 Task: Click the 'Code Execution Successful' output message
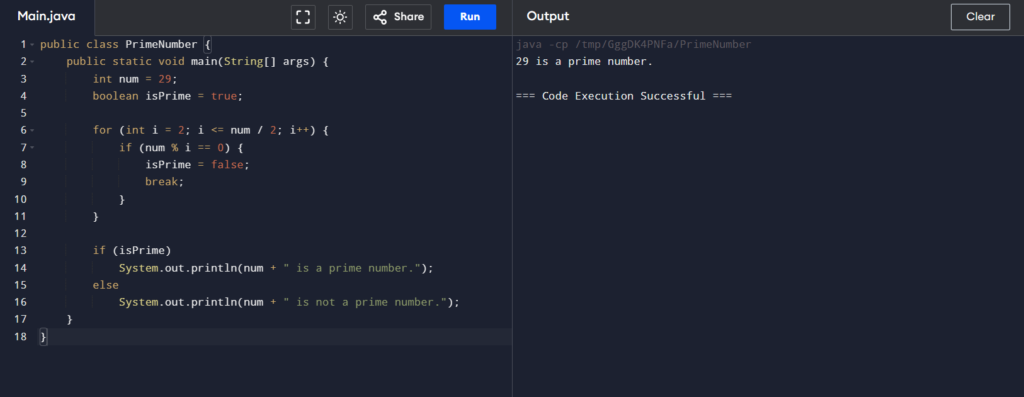coord(624,96)
